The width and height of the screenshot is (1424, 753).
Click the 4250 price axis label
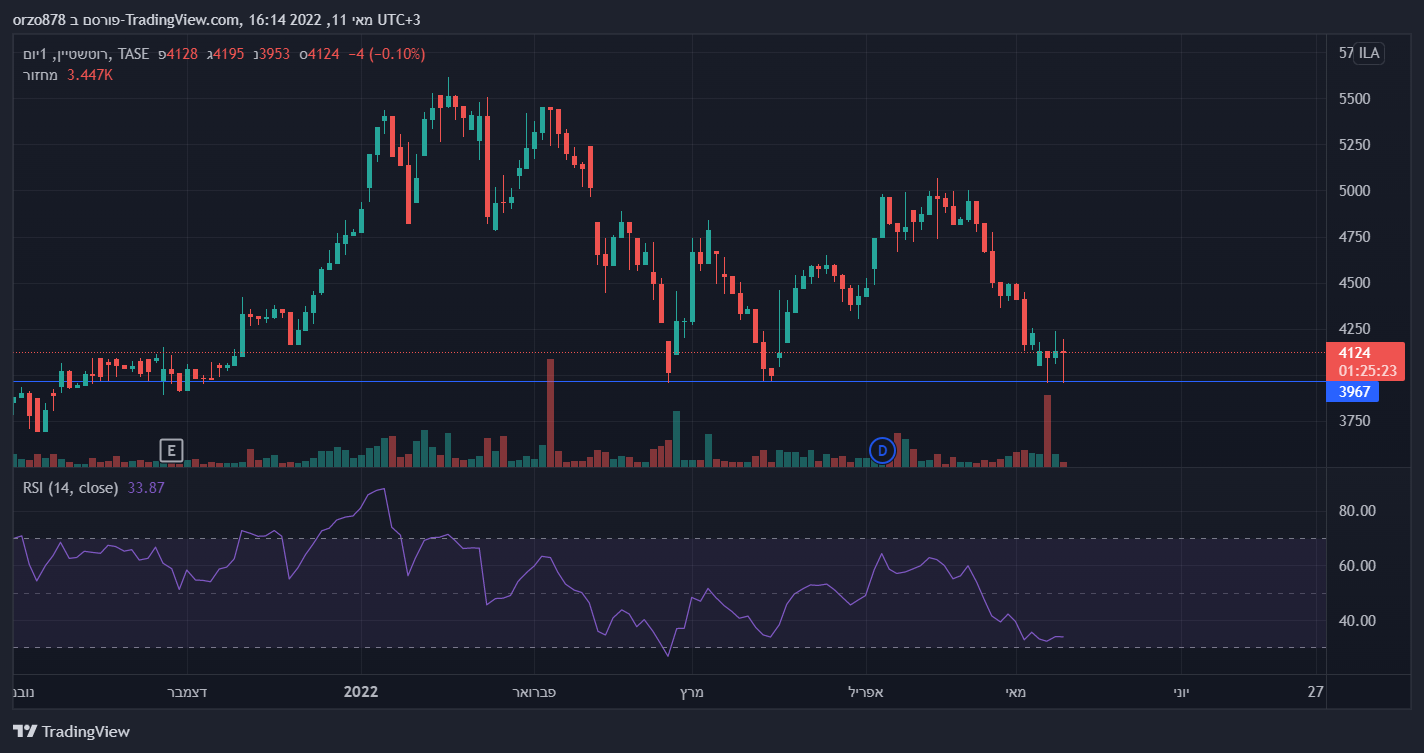pyautogui.click(x=1354, y=329)
